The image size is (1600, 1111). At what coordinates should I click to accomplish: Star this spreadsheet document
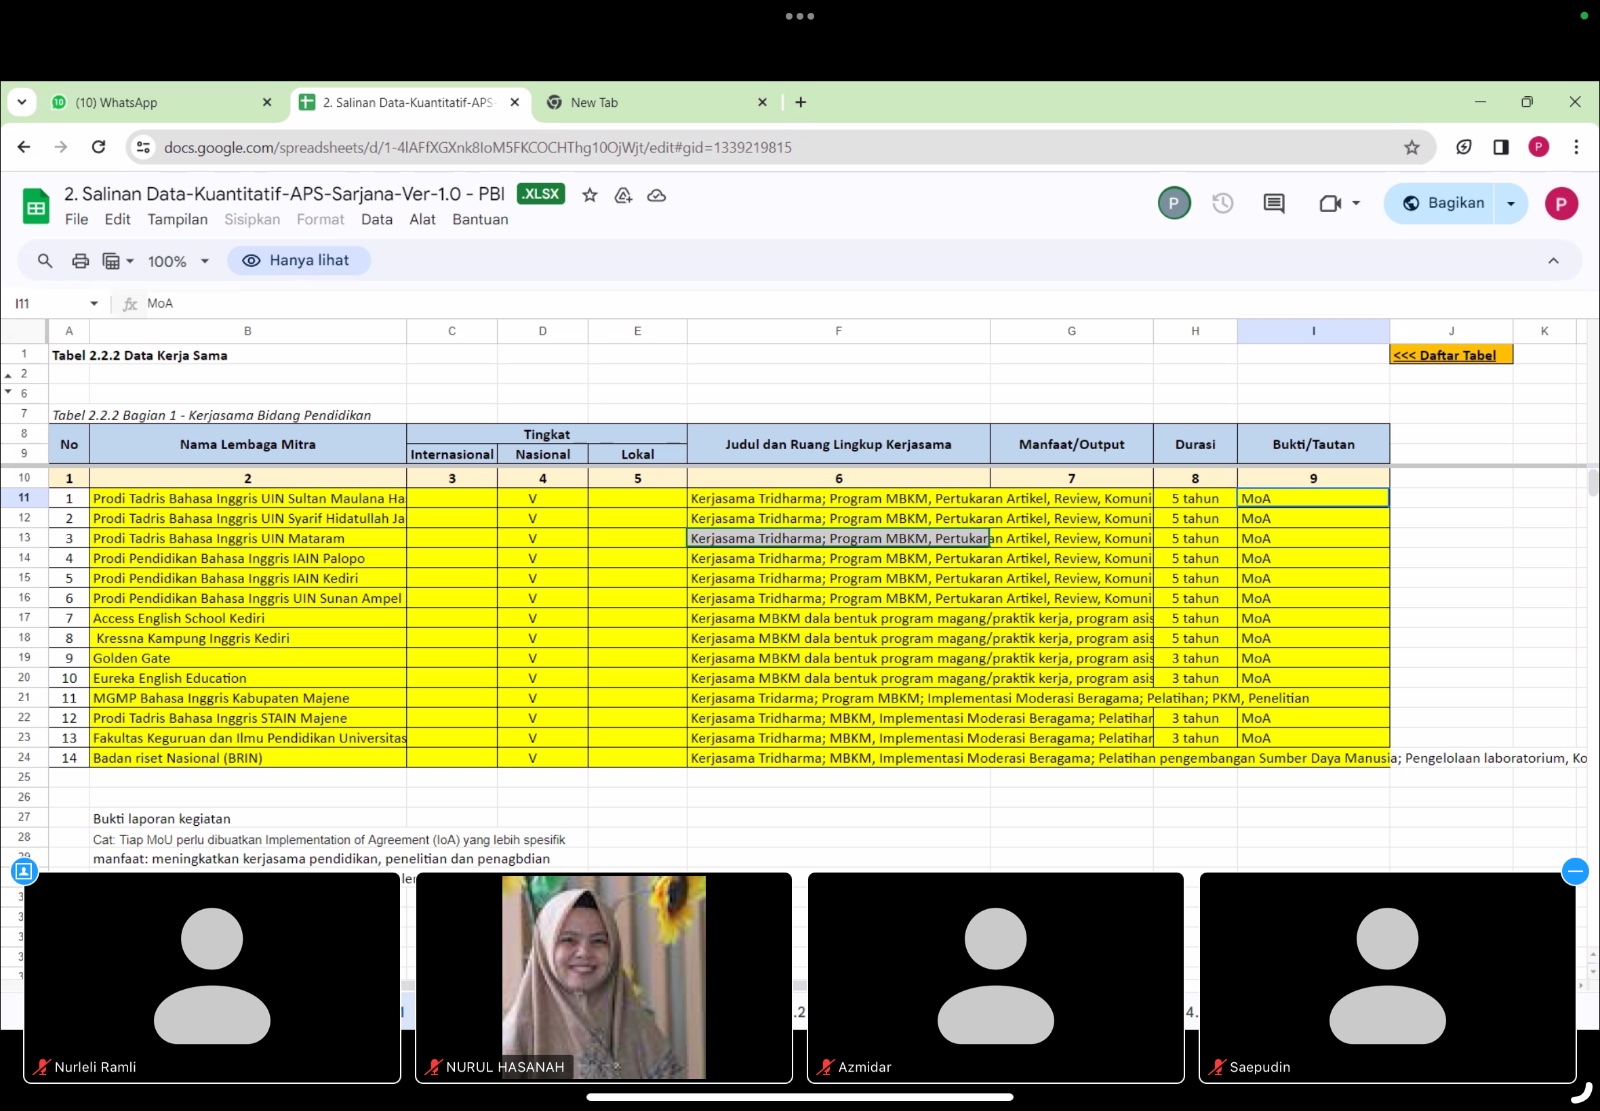590,195
